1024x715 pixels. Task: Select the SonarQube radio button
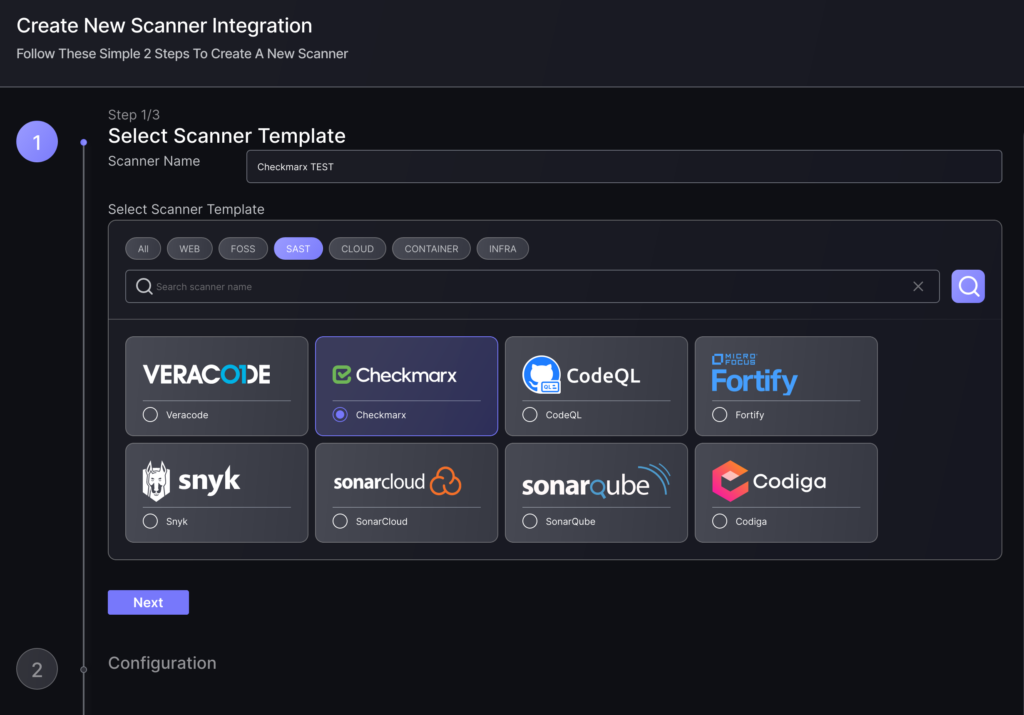530,521
